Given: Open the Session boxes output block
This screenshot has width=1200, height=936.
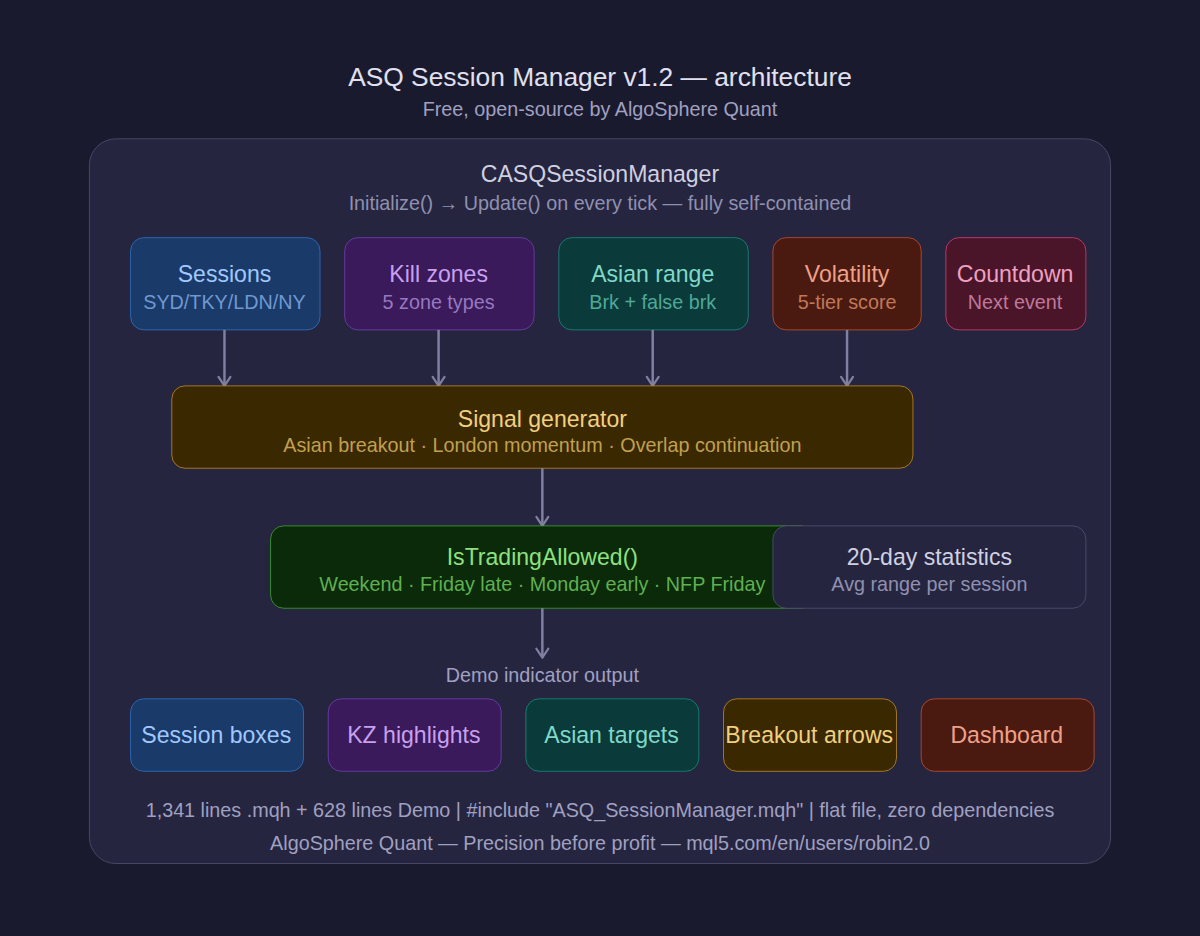Looking at the screenshot, I should pos(216,735).
